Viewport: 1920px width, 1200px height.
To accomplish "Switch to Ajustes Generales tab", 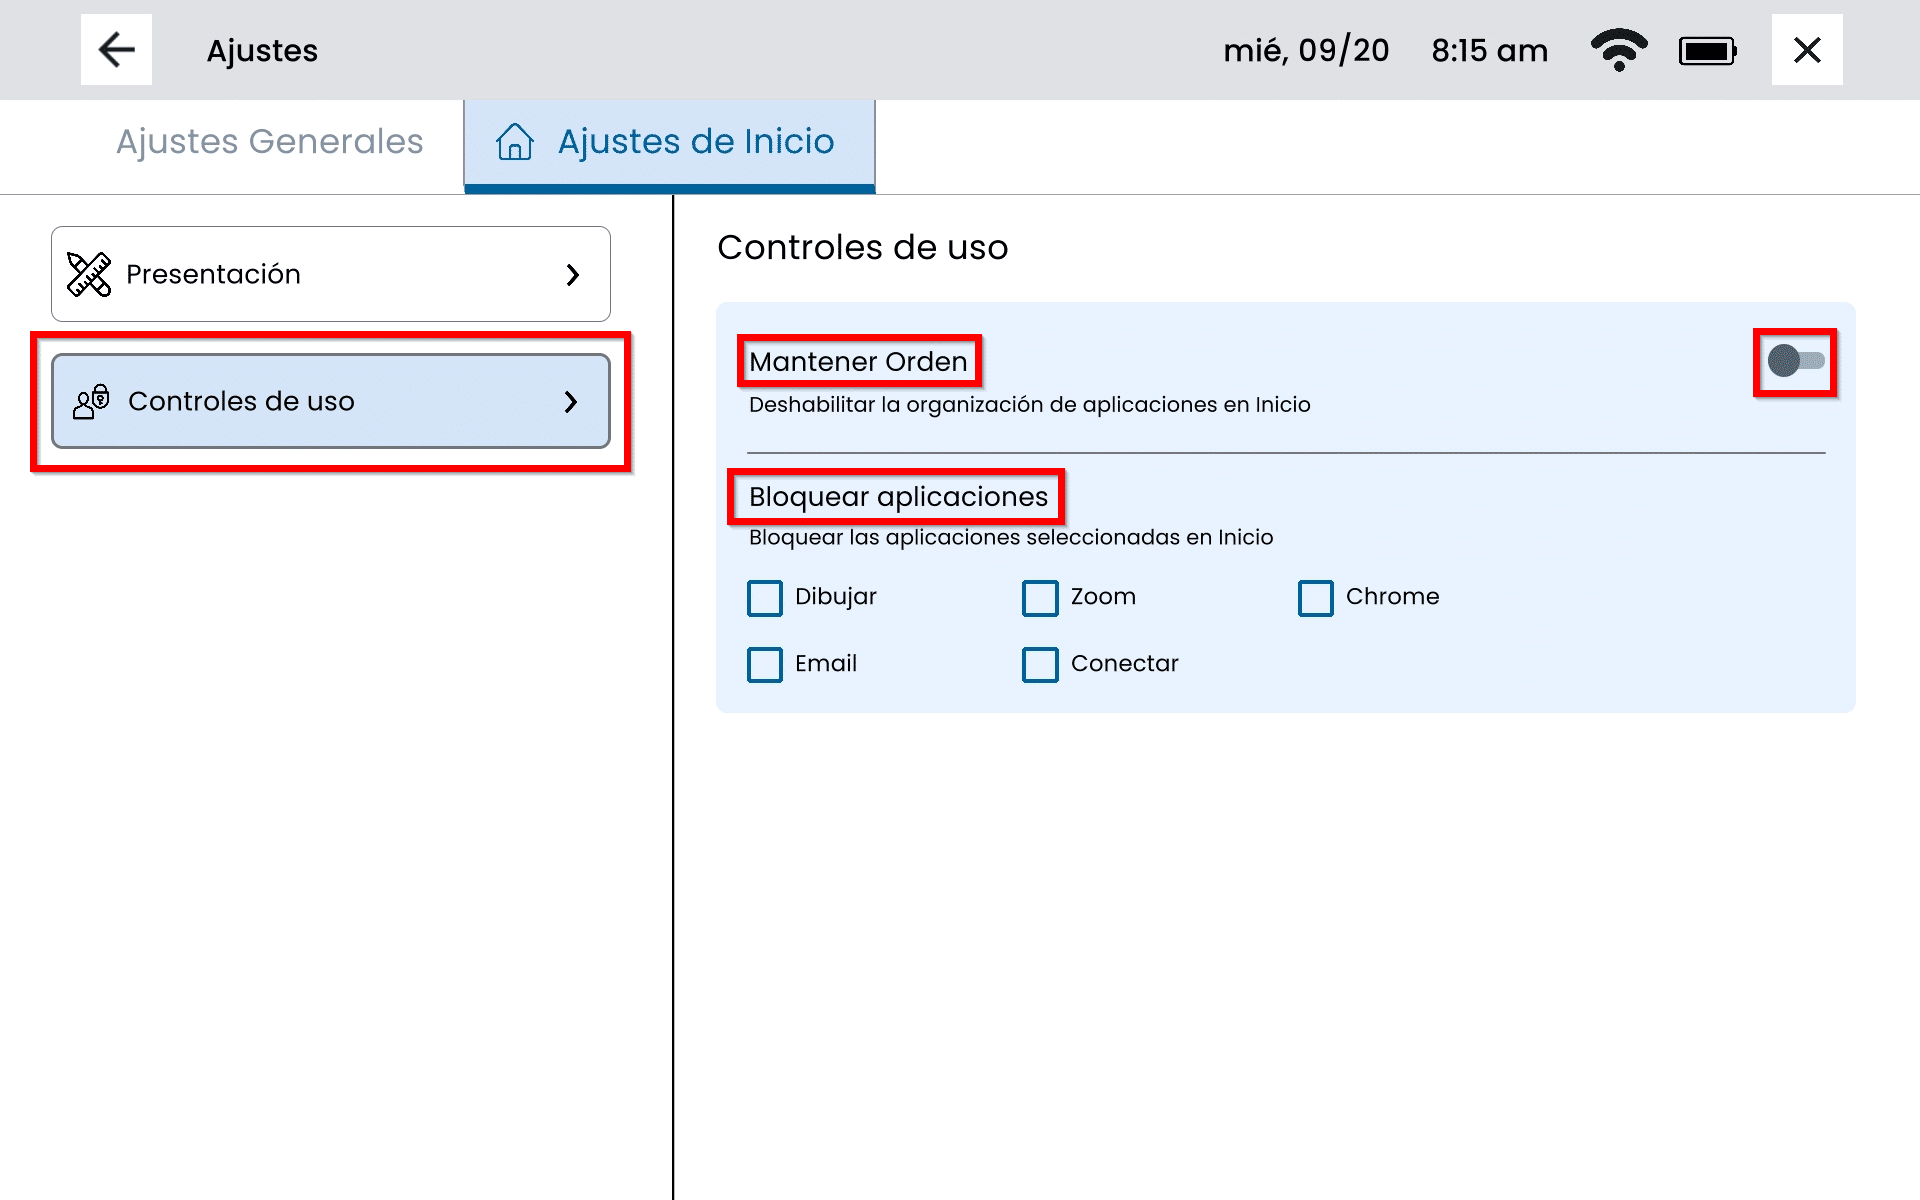I will coord(269,142).
